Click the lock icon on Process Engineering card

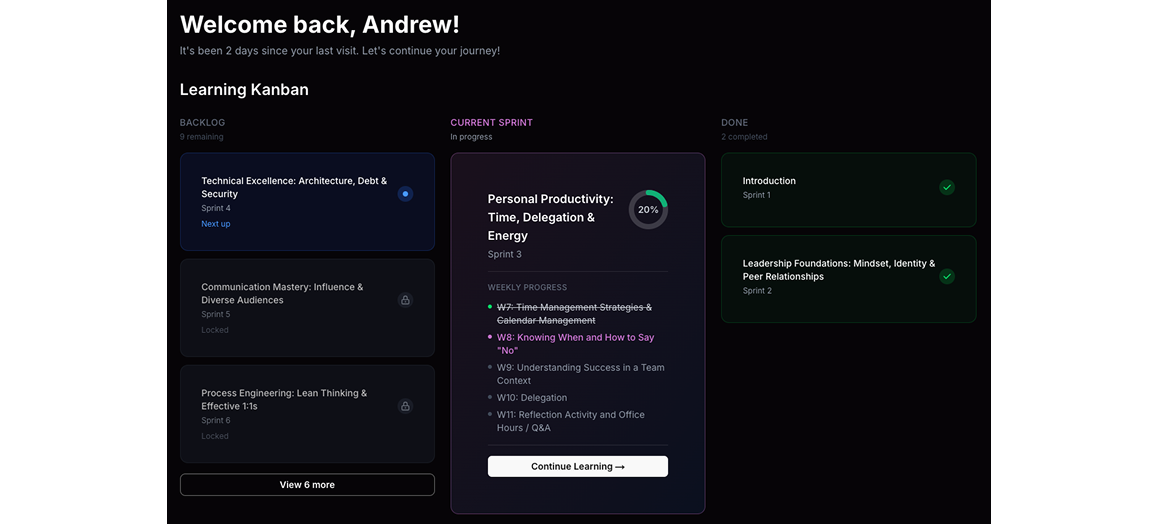point(405,406)
